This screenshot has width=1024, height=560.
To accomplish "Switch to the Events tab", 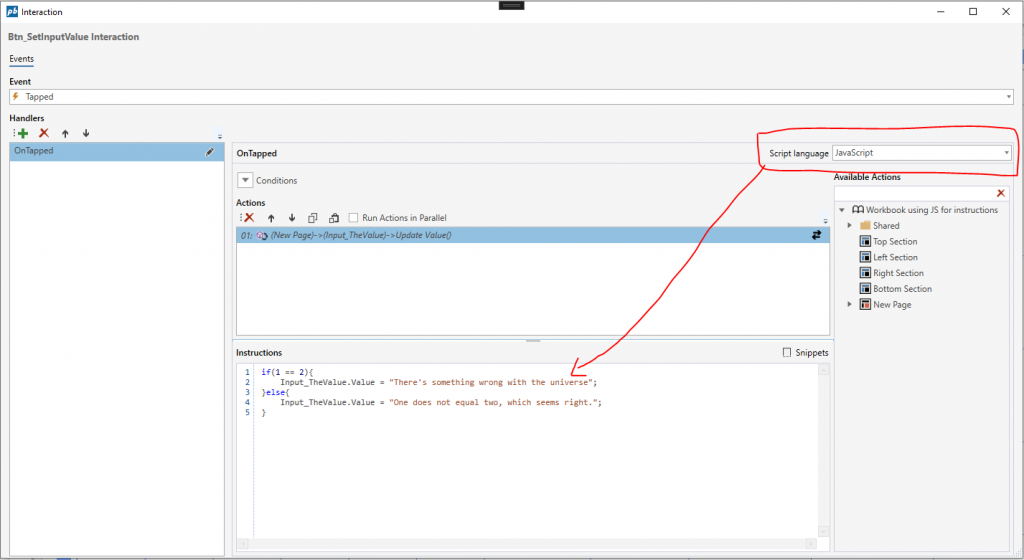I will pos(22,59).
